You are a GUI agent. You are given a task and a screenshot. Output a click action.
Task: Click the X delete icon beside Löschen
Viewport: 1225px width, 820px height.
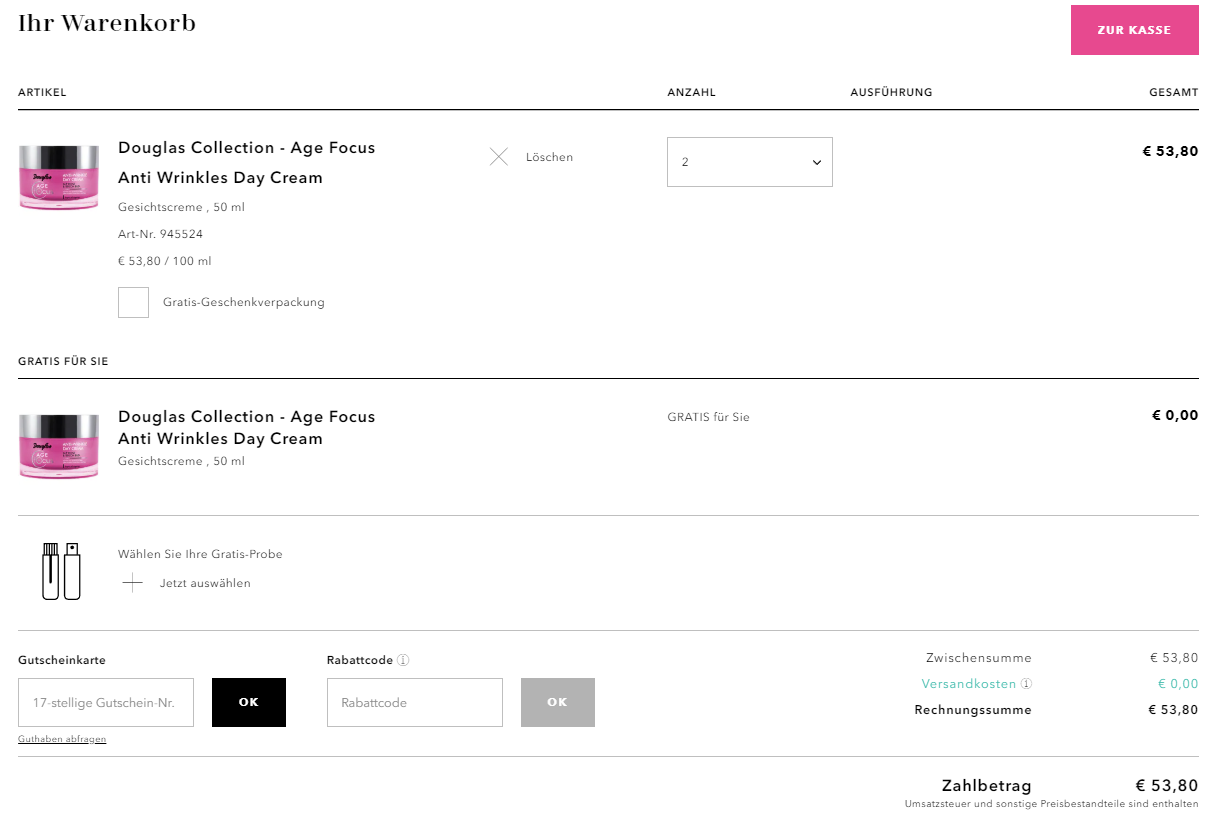[x=498, y=157]
